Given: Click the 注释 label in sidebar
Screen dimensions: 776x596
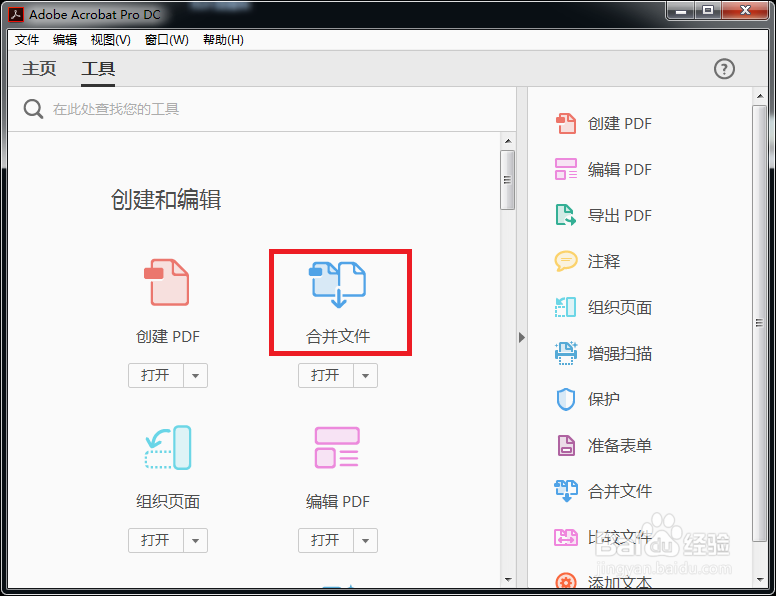Looking at the screenshot, I should (x=604, y=261).
